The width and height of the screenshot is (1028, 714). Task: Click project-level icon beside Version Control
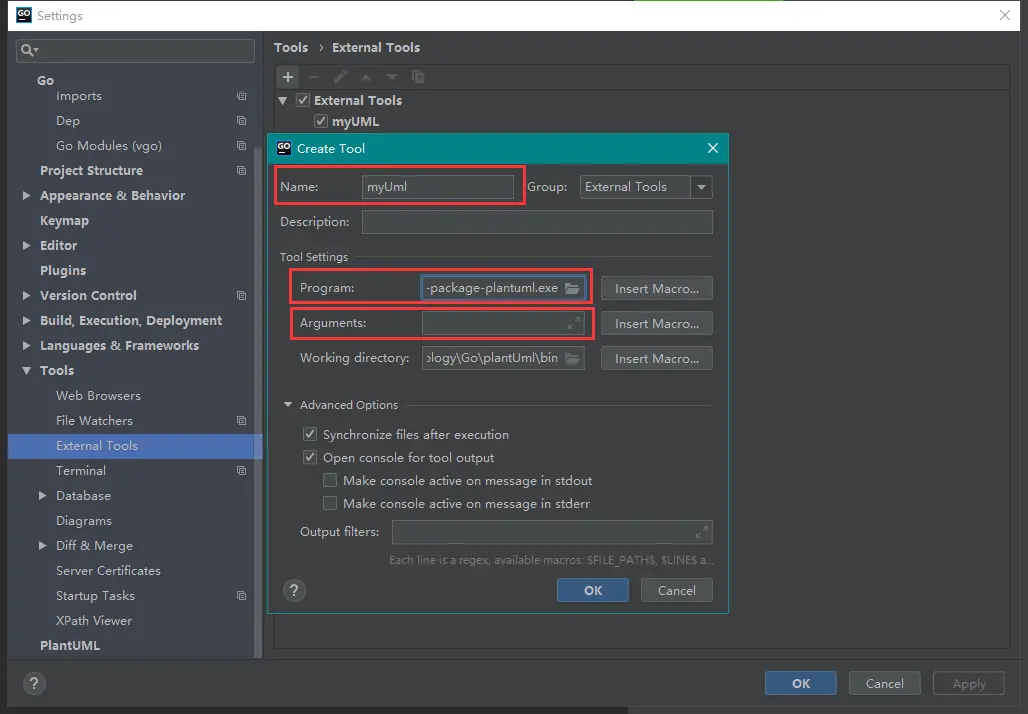pyautogui.click(x=241, y=296)
